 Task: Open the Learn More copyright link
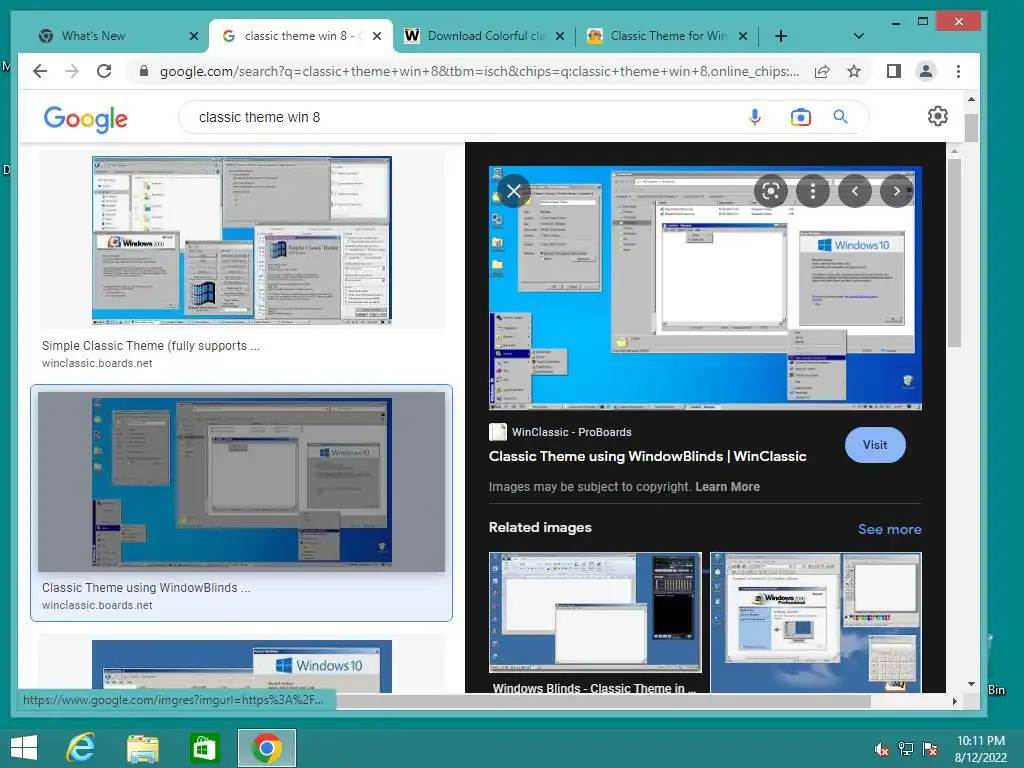[728, 487]
